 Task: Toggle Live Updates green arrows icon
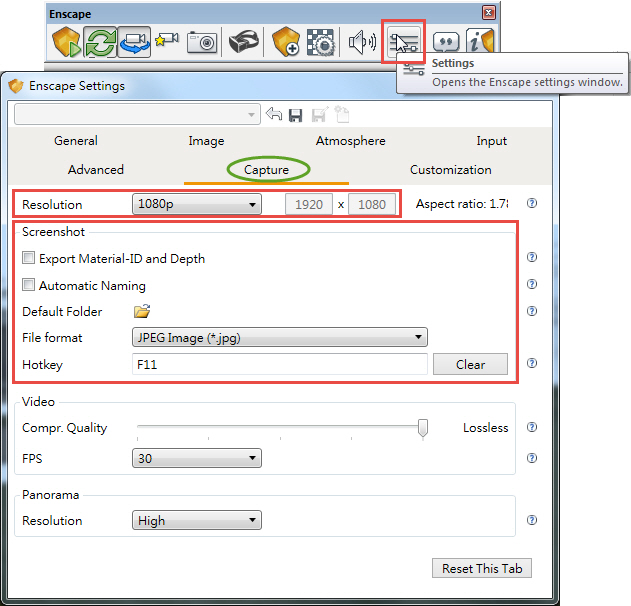tap(100, 42)
